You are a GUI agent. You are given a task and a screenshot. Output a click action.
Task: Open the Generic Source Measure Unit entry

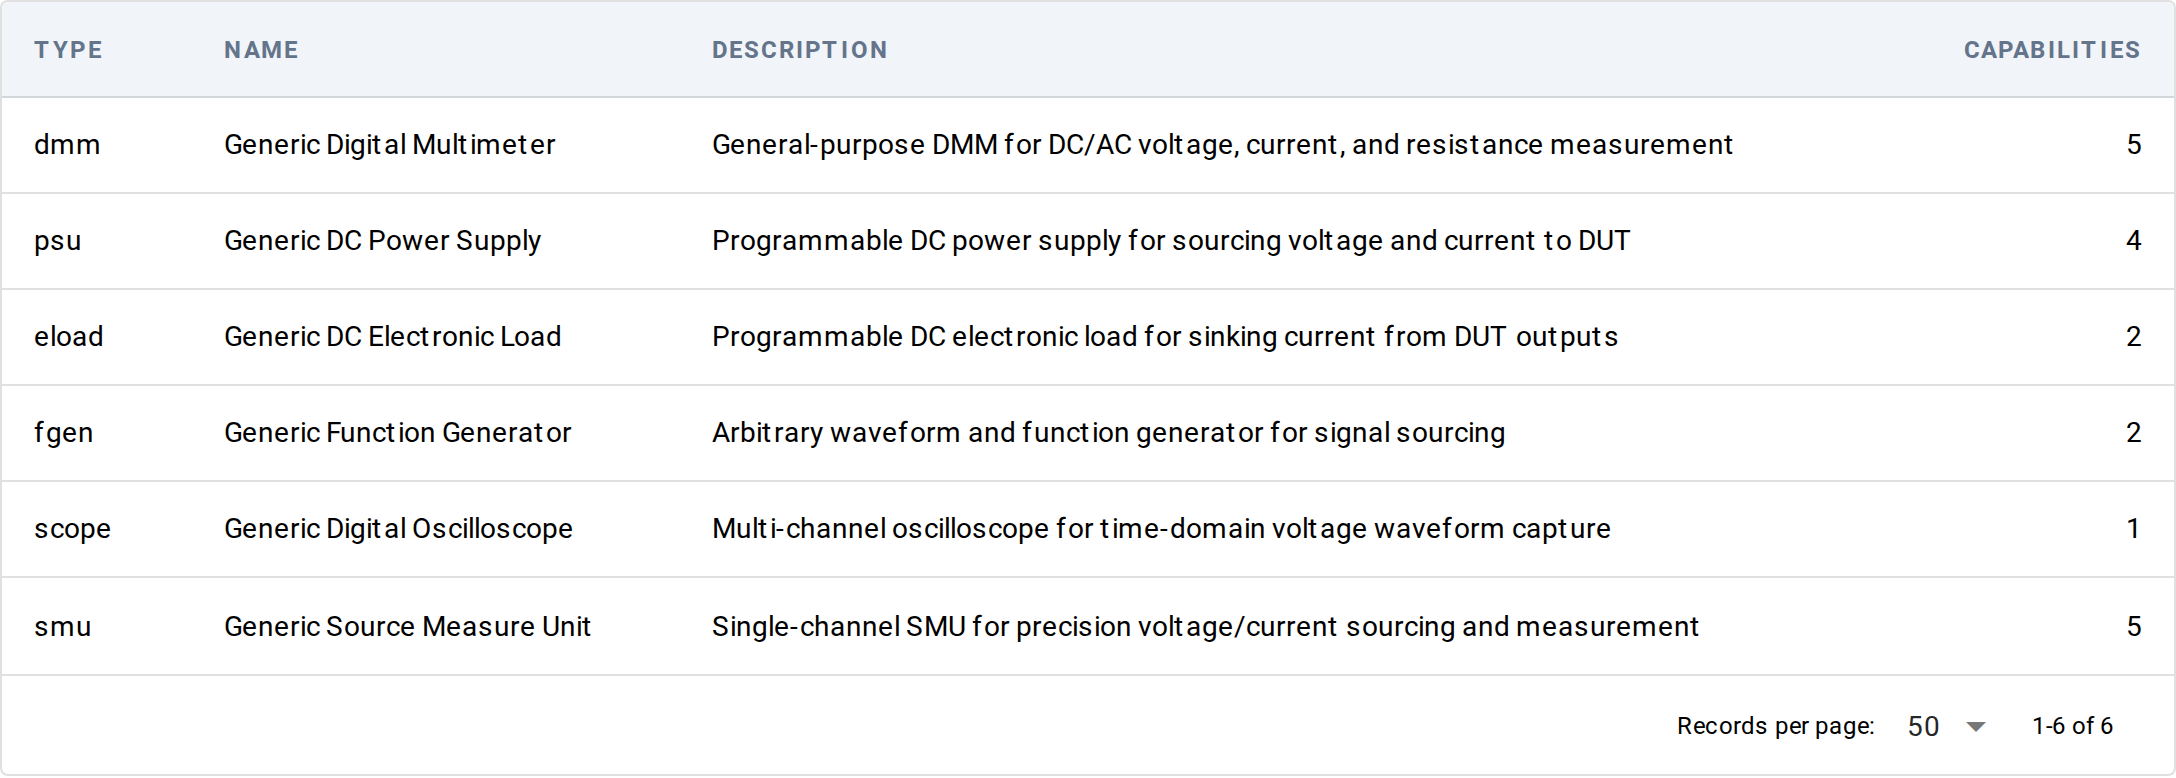[407, 627]
